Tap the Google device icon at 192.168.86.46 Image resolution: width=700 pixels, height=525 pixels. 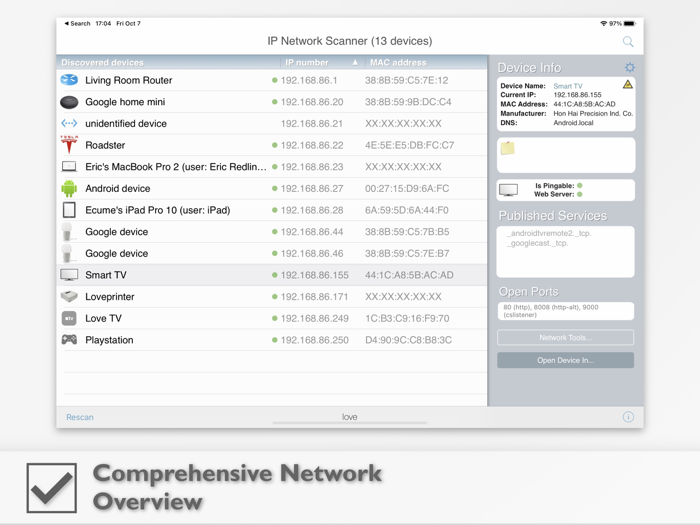tap(67, 253)
